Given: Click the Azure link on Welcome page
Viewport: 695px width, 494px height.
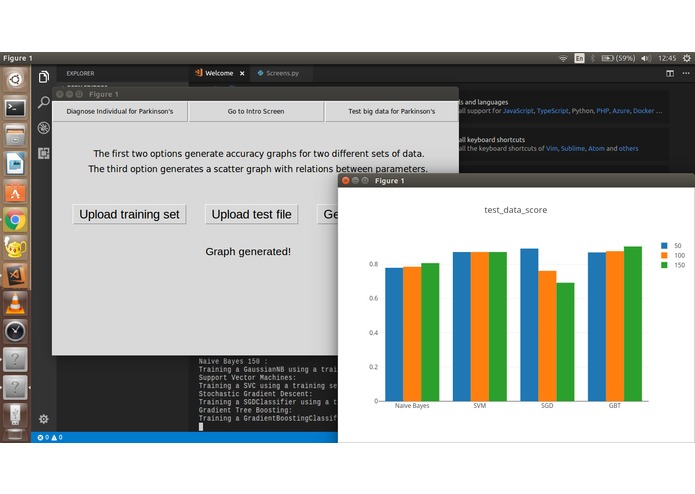Looking at the screenshot, I should tap(621, 111).
